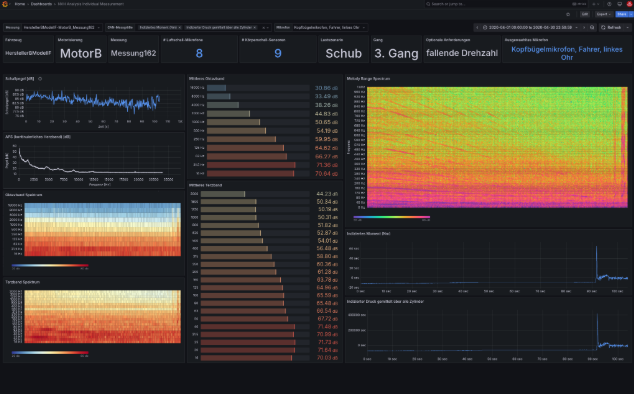Click the 71.36 dB octave band value
634x394 pixels.
(326, 165)
